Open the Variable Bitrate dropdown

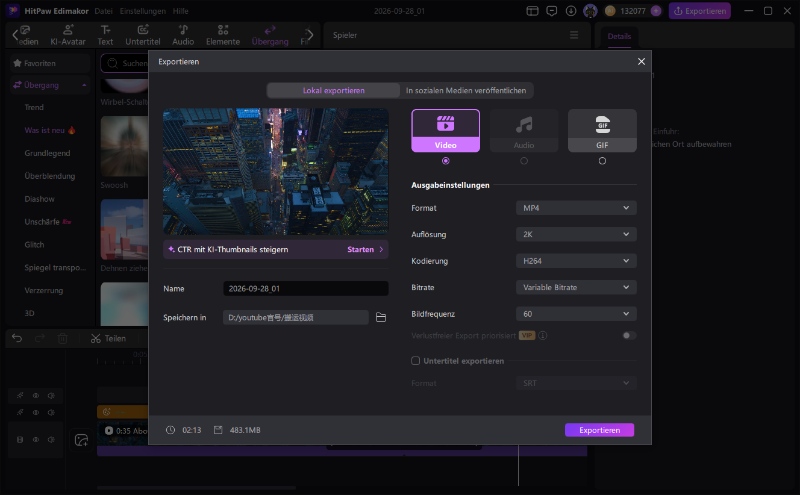[576, 287]
